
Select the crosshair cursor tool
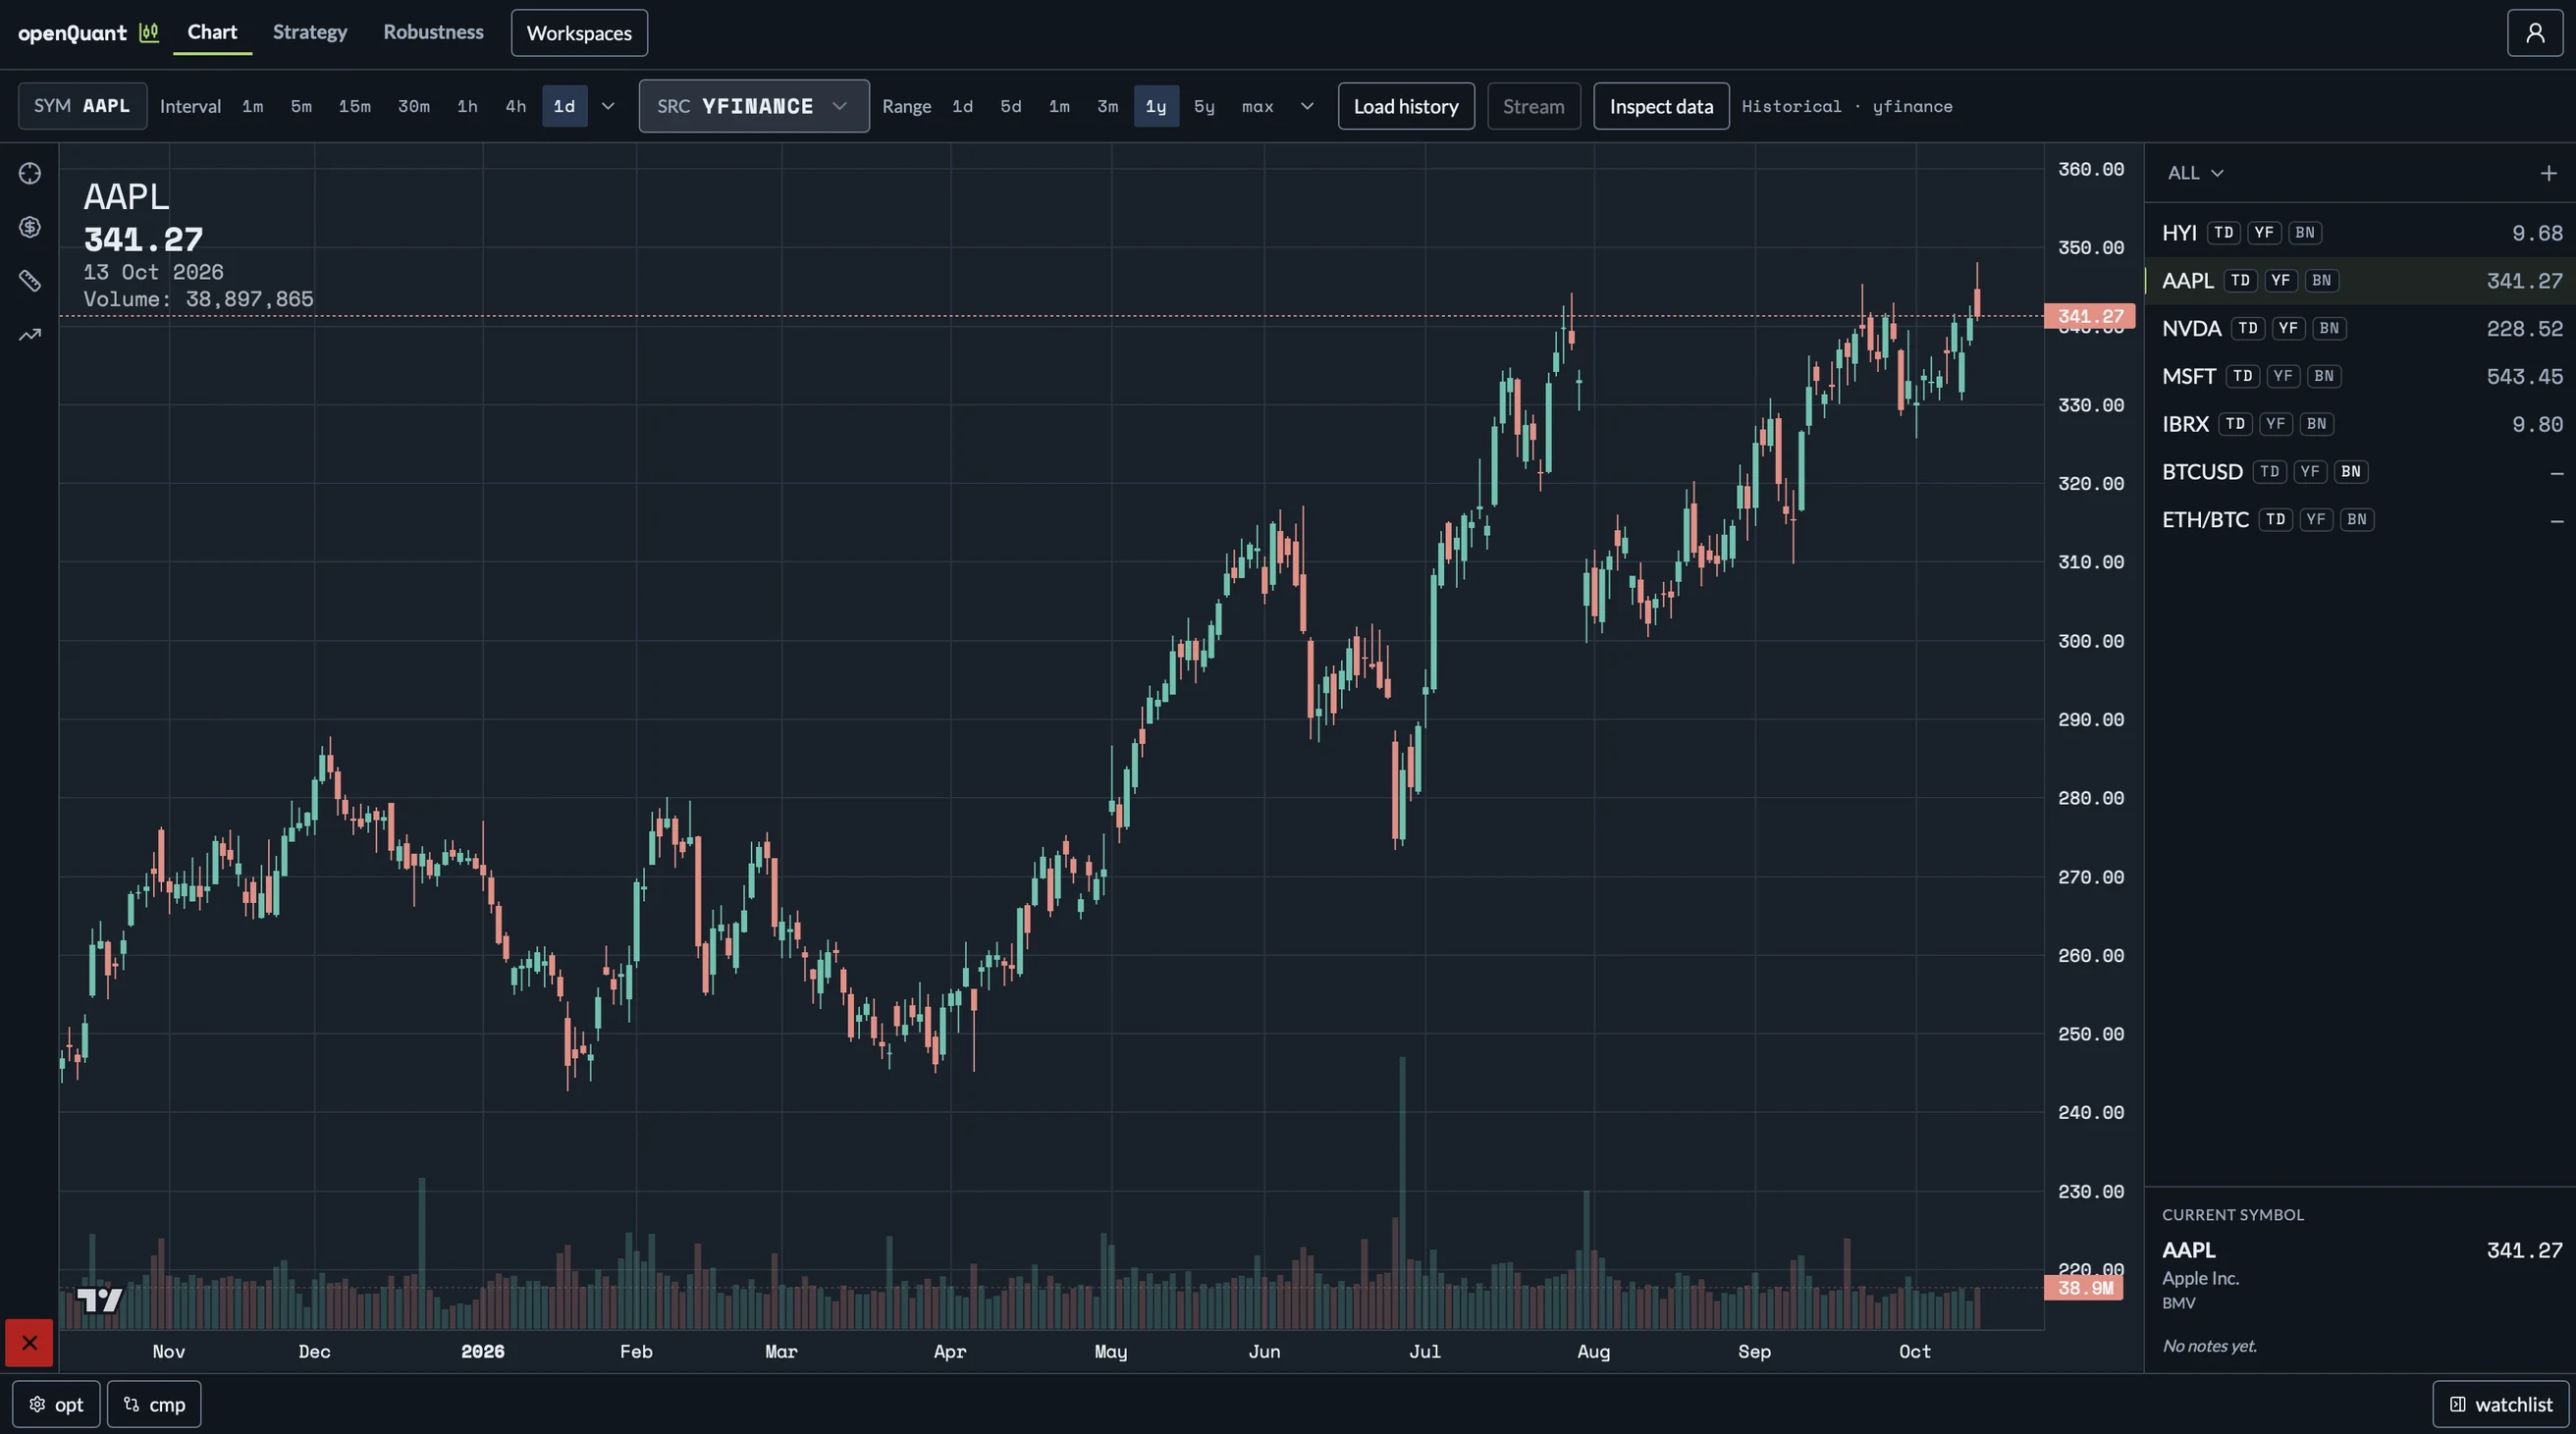tap(30, 173)
